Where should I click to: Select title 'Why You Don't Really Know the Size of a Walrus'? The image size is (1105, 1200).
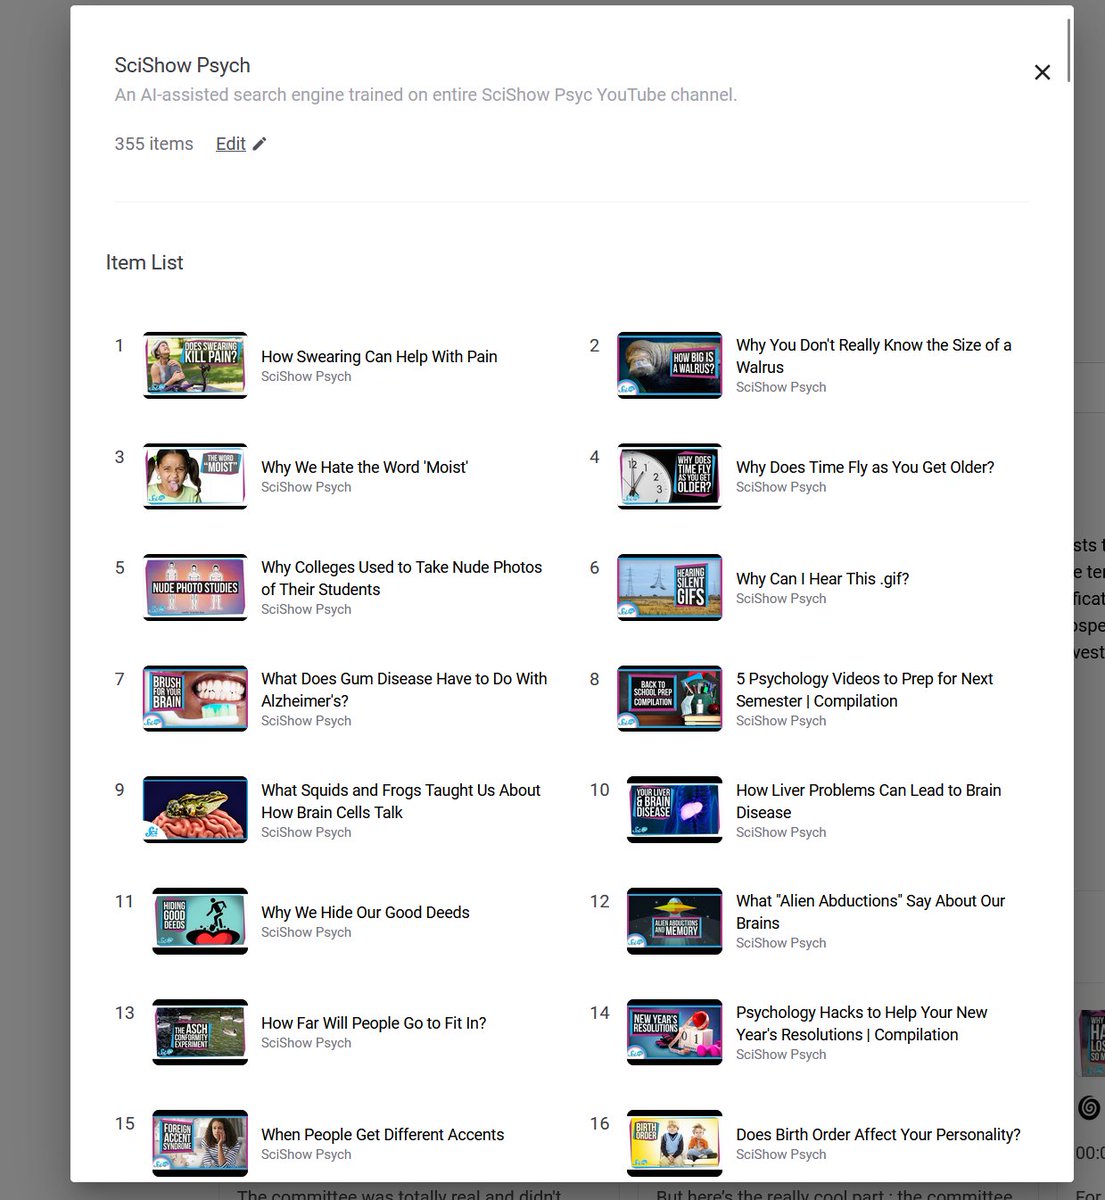coord(874,356)
